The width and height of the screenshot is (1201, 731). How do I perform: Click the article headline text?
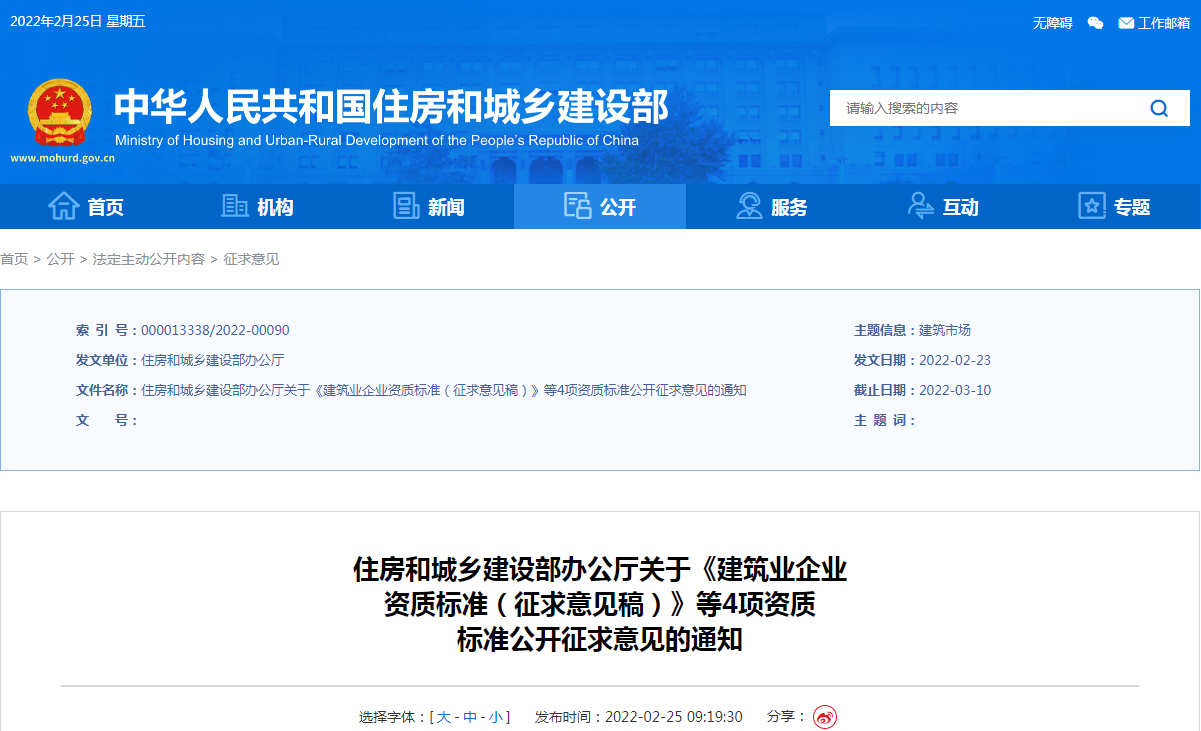(600, 604)
